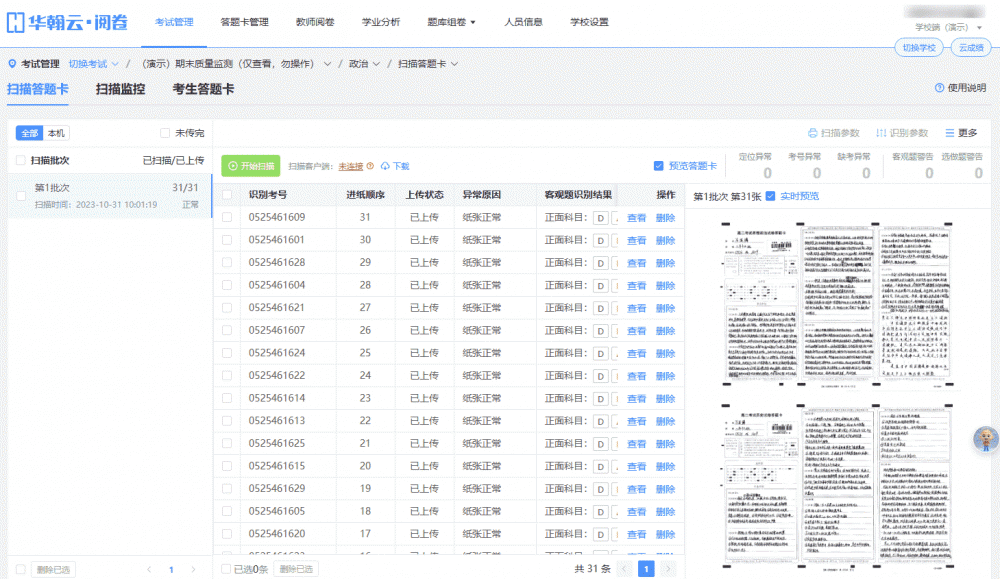Click the 使用说明 question mark icon
1000x579 pixels.
click(939, 88)
